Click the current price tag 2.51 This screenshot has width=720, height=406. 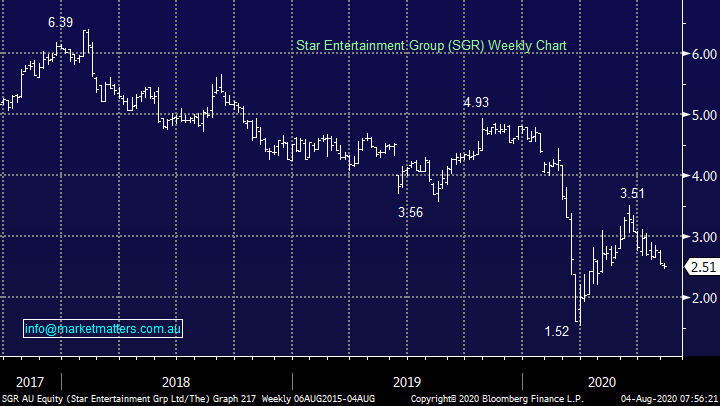702,267
